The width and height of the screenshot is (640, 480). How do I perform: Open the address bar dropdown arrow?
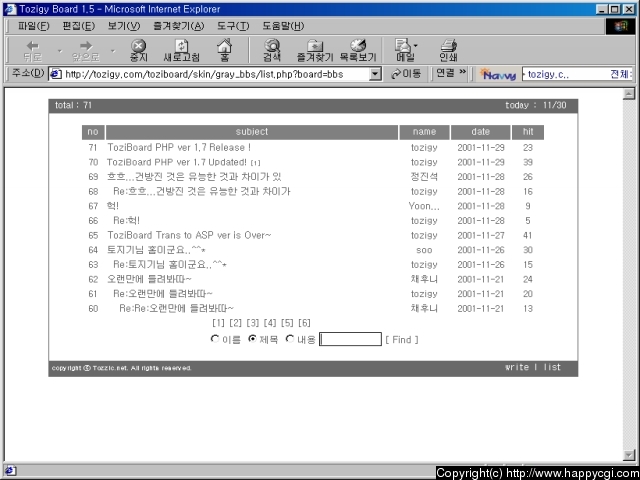[375, 74]
